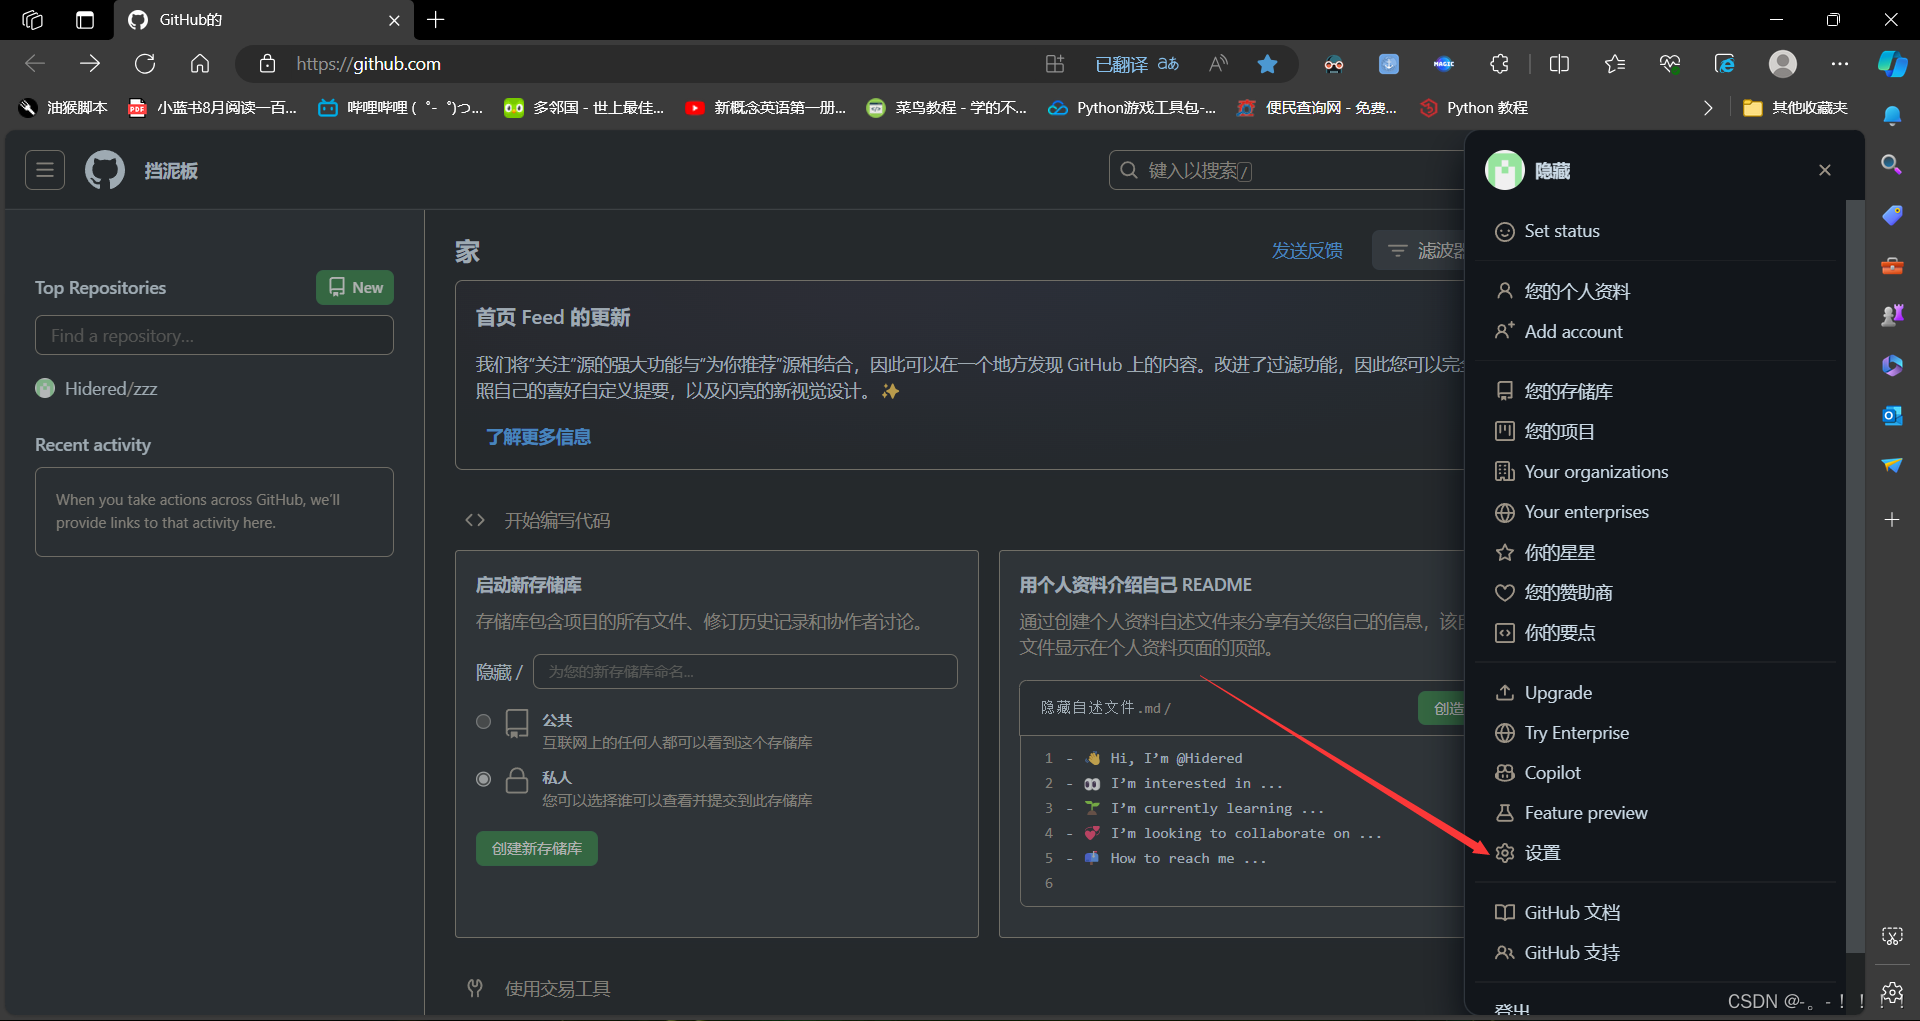Go to Your enterprises
The image size is (1920, 1021).
(1656, 512)
